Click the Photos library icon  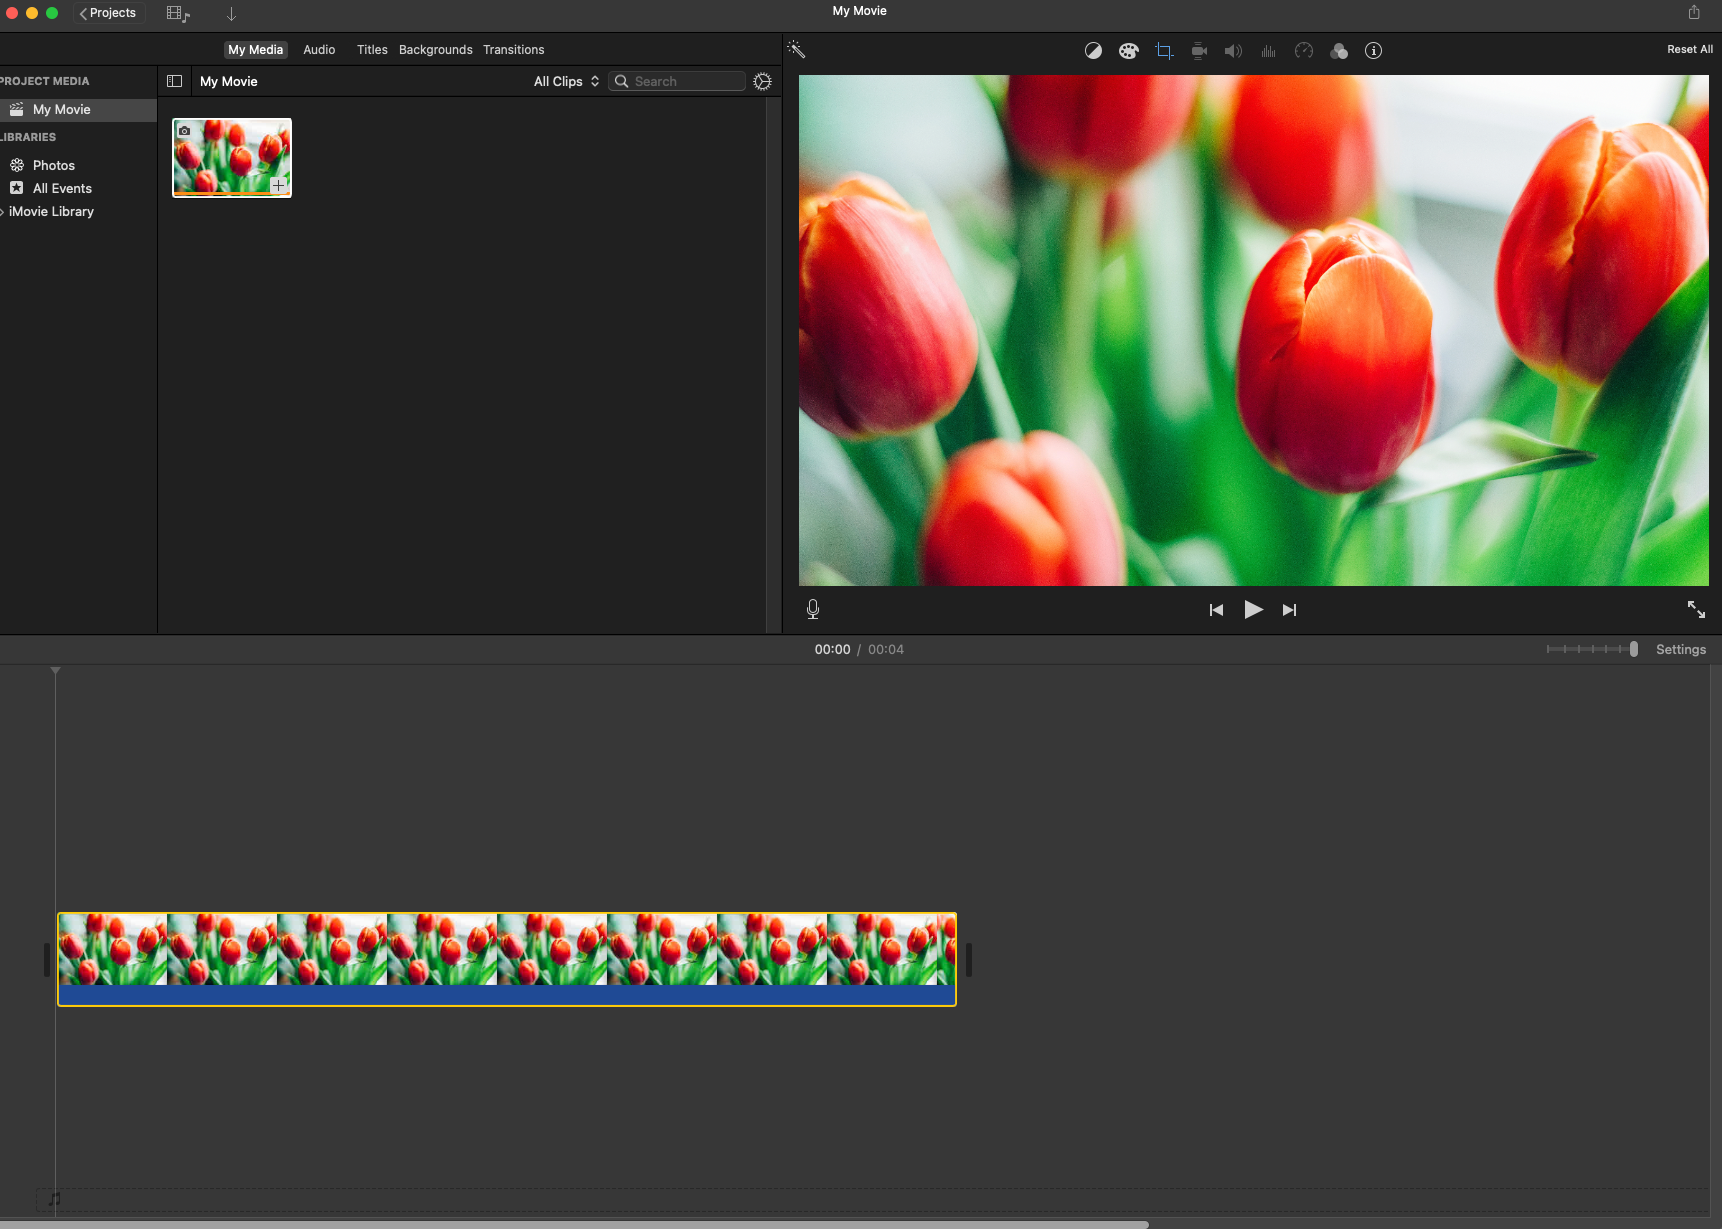17,165
